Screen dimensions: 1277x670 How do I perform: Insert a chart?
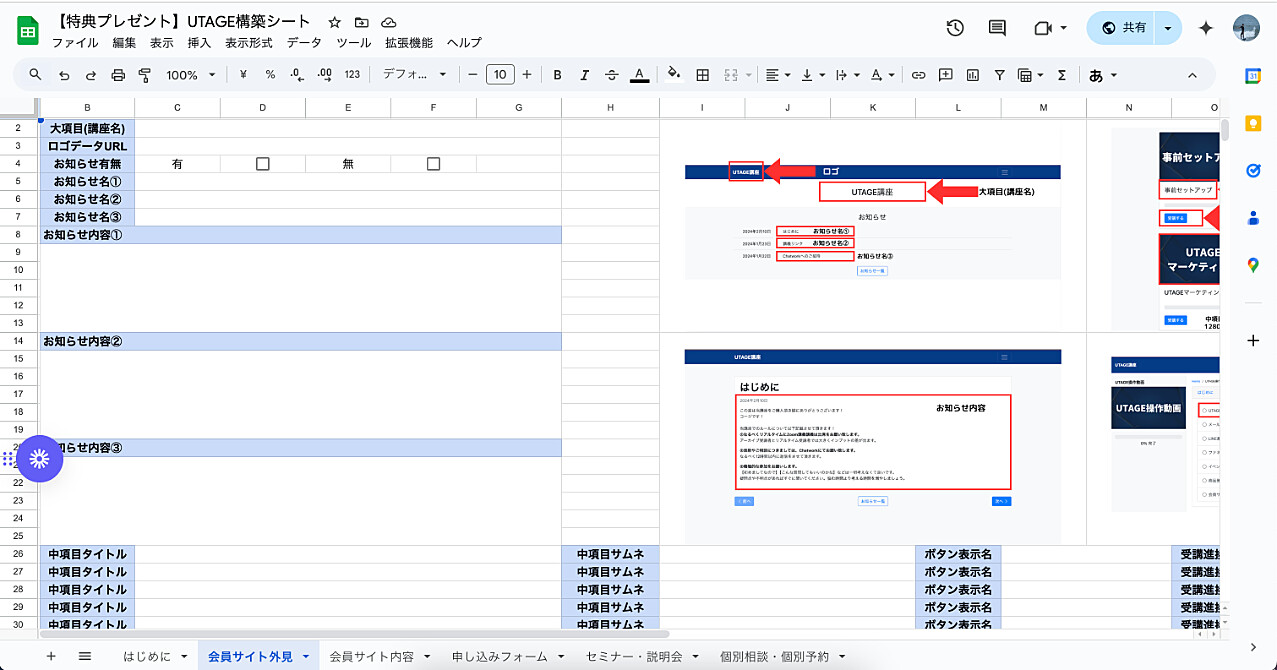pyautogui.click(x=972, y=75)
